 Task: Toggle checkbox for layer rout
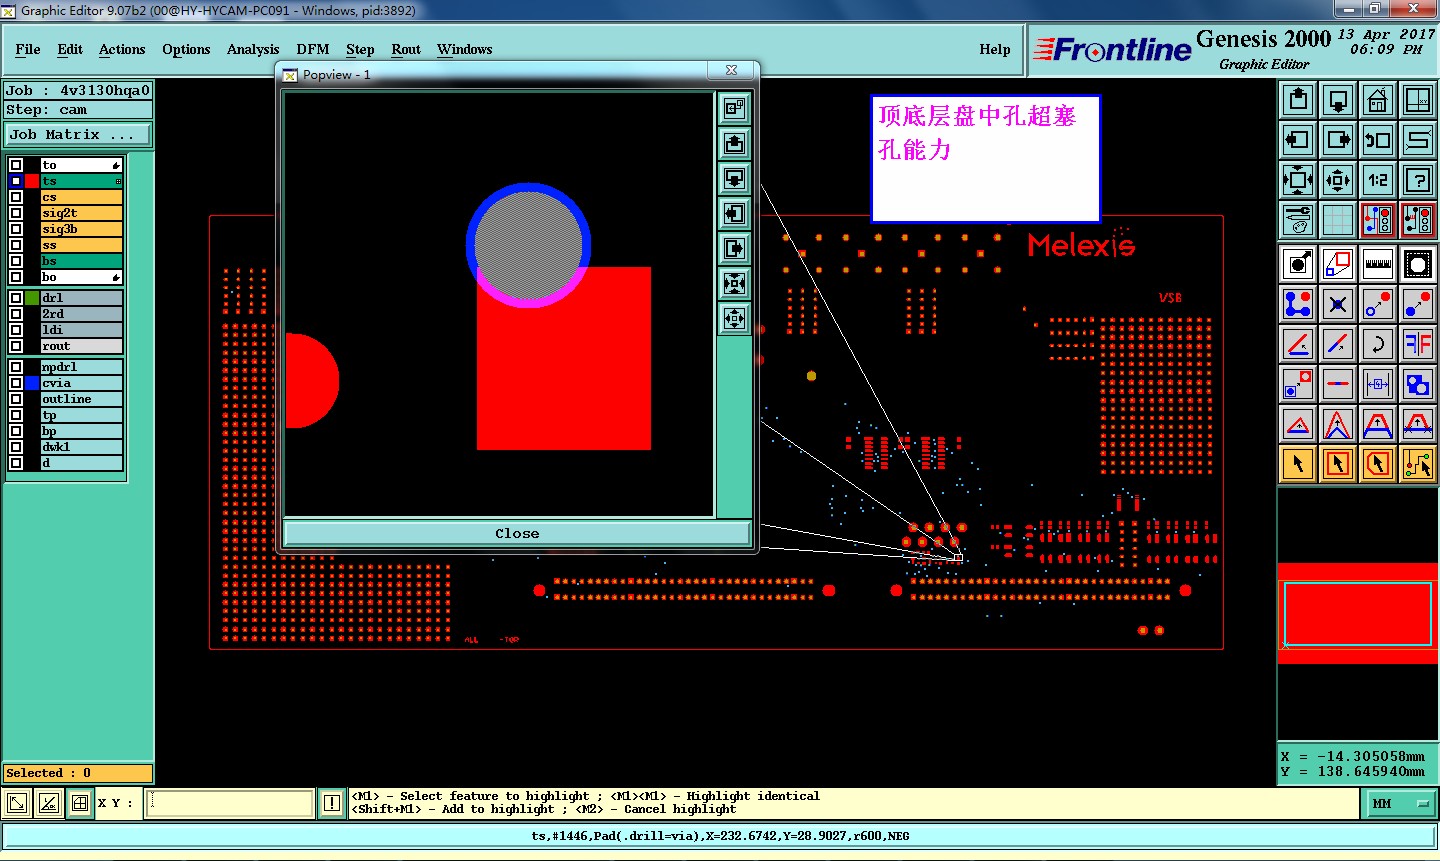pos(16,346)
